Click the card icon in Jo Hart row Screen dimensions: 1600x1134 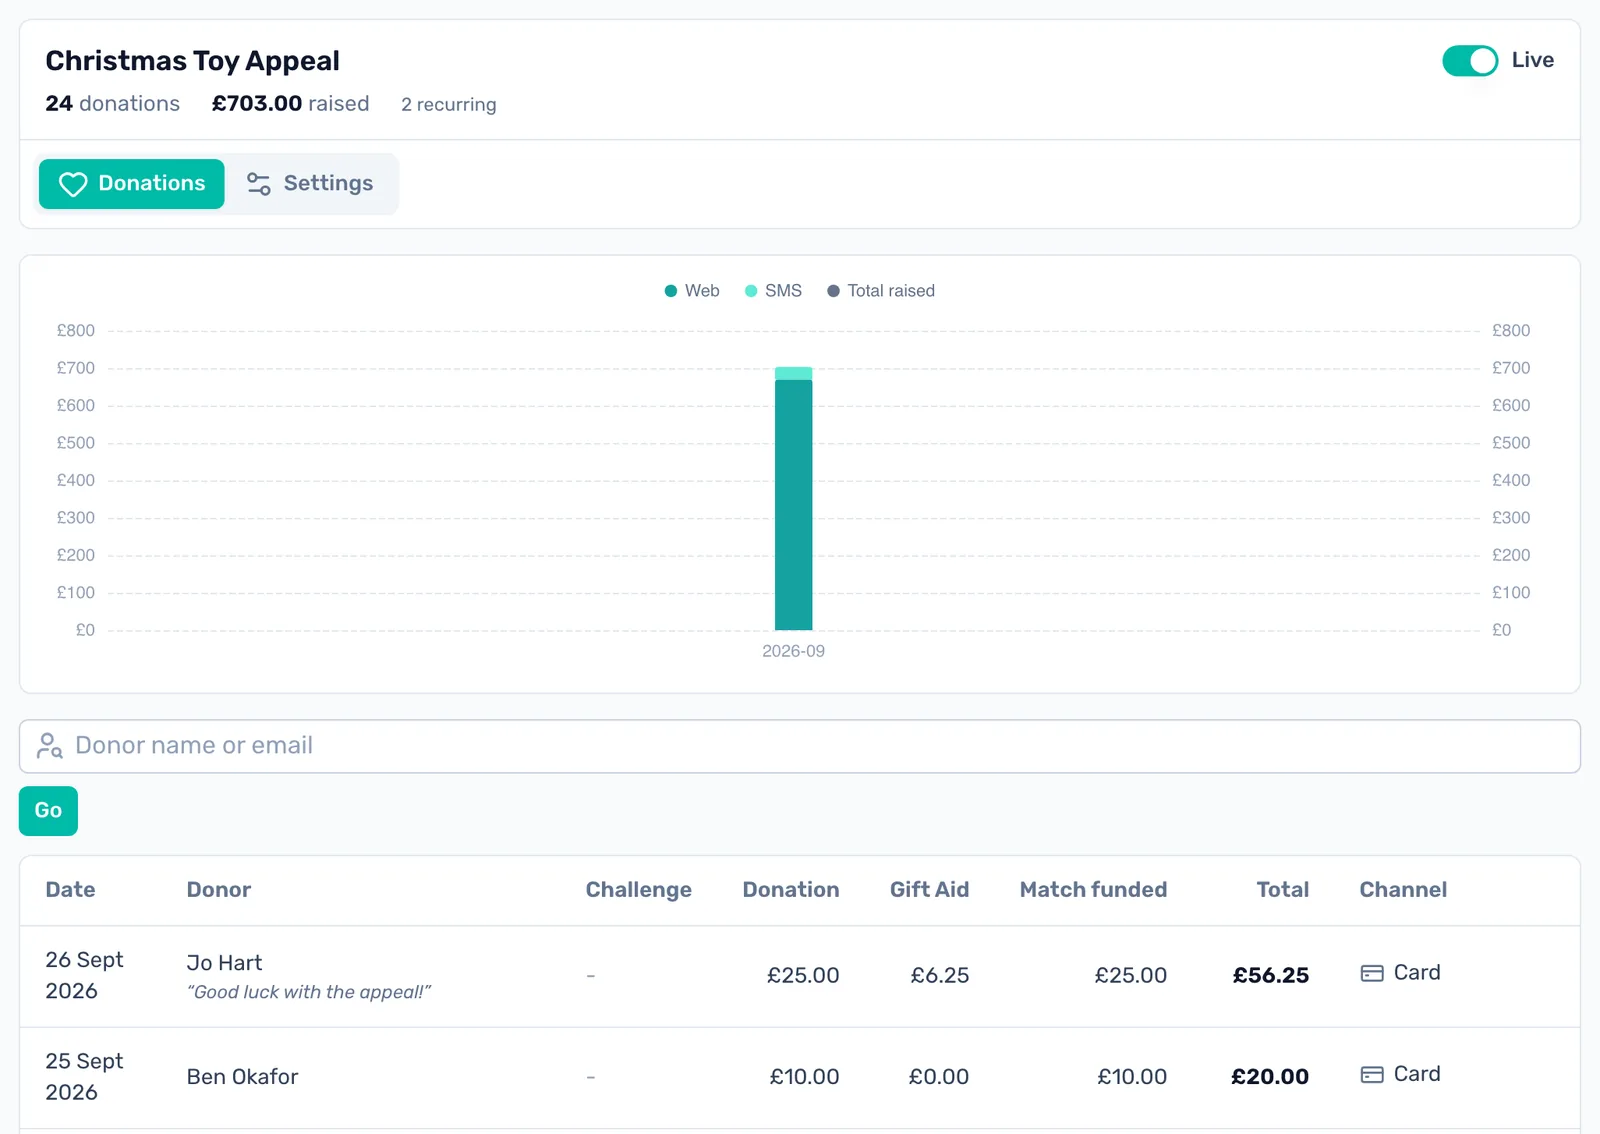[x=1372, y=973]
